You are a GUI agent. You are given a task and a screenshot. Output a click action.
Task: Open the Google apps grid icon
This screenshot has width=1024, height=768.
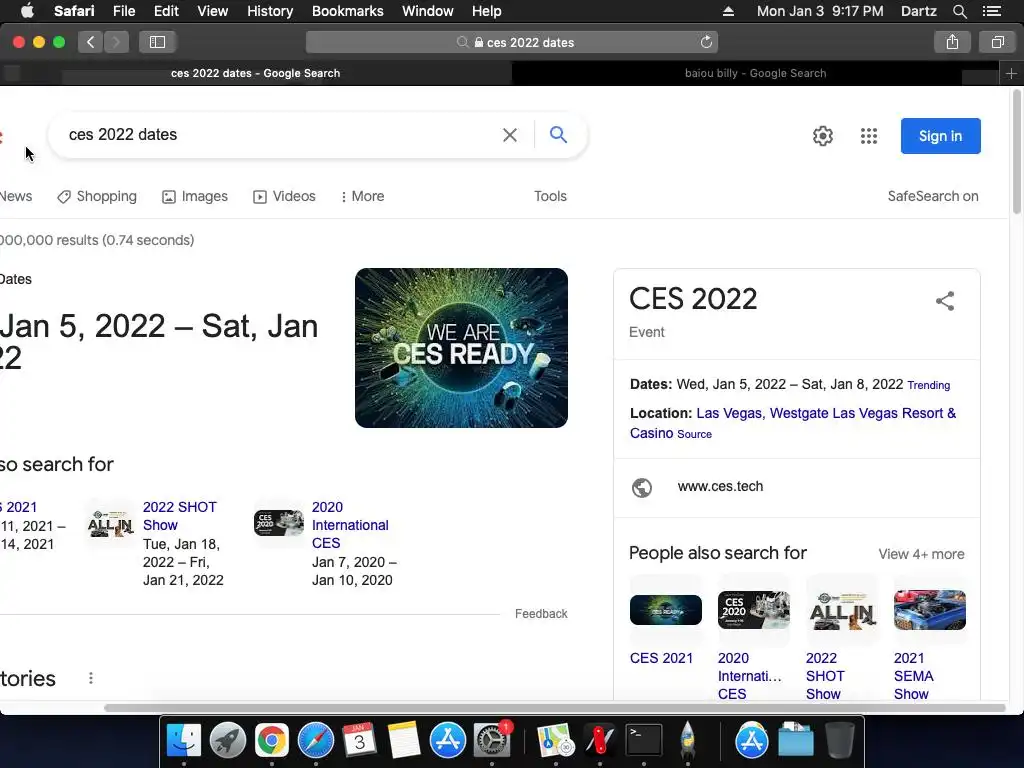pyautogui.click(x=868, y=136)
